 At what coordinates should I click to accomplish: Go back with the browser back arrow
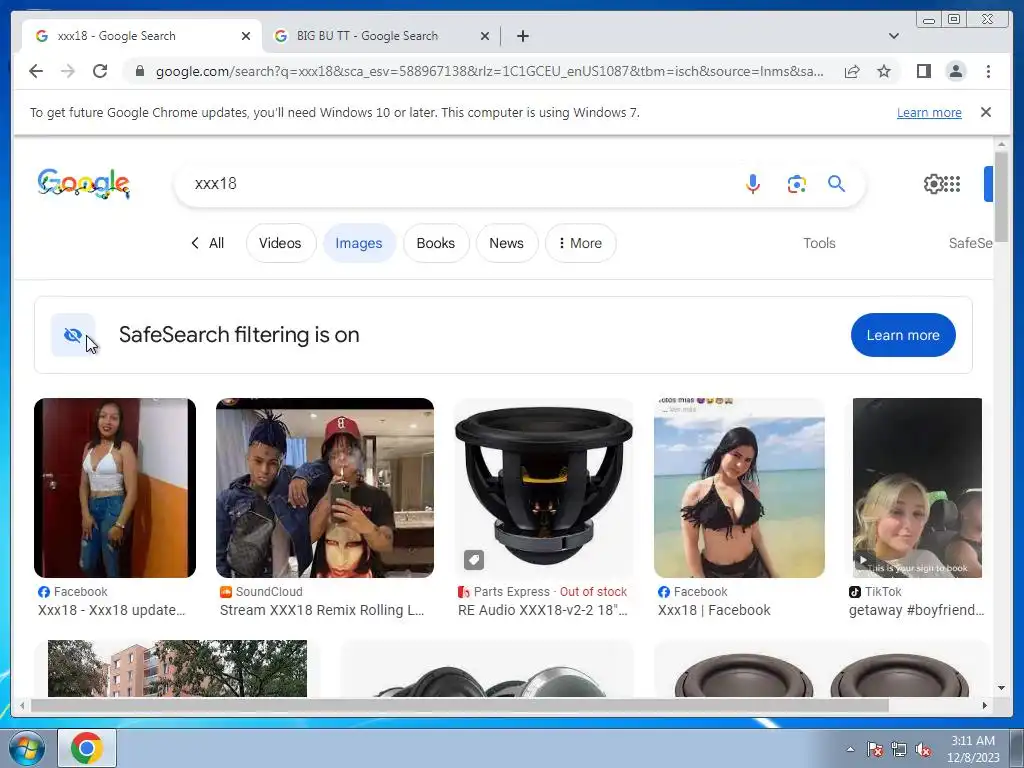click(36, 71)
